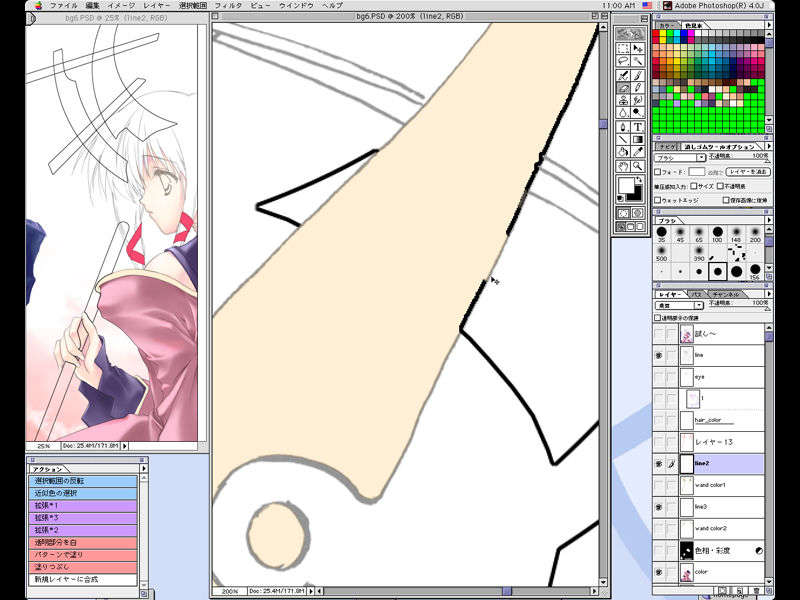Image resolution: width=800 pixels, height=600 pixels.
Task: Open the フィルタ menu
Action: (228, 6)
